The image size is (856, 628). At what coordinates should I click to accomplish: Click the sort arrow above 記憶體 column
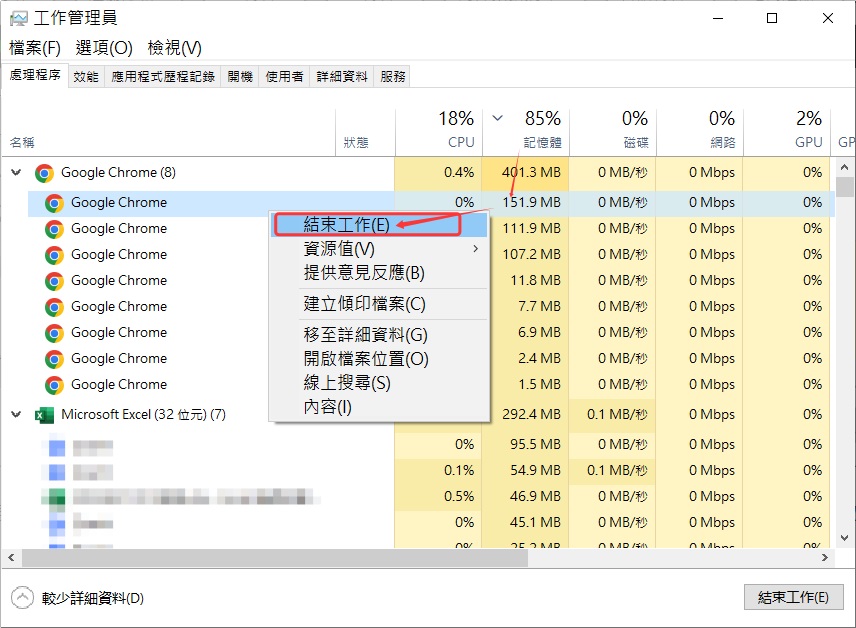click(497, 117)
